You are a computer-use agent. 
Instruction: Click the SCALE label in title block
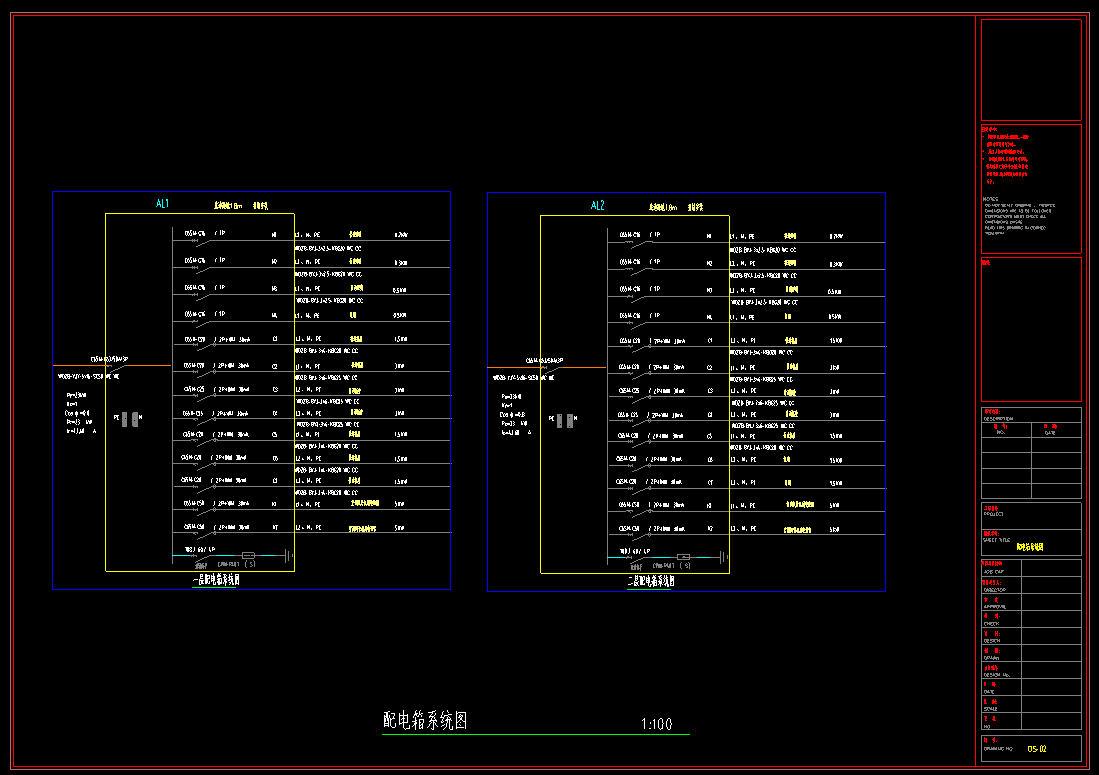[990, 708]
